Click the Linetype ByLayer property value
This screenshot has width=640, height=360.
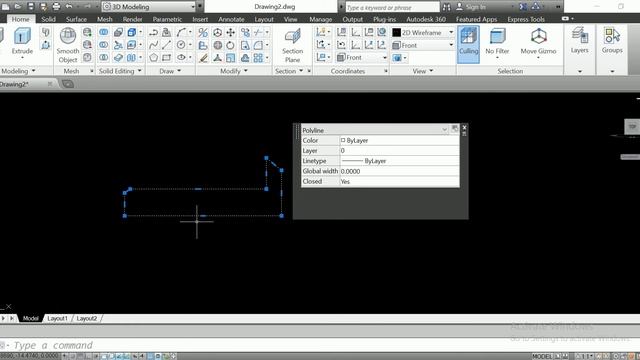[x=400, y=161]
